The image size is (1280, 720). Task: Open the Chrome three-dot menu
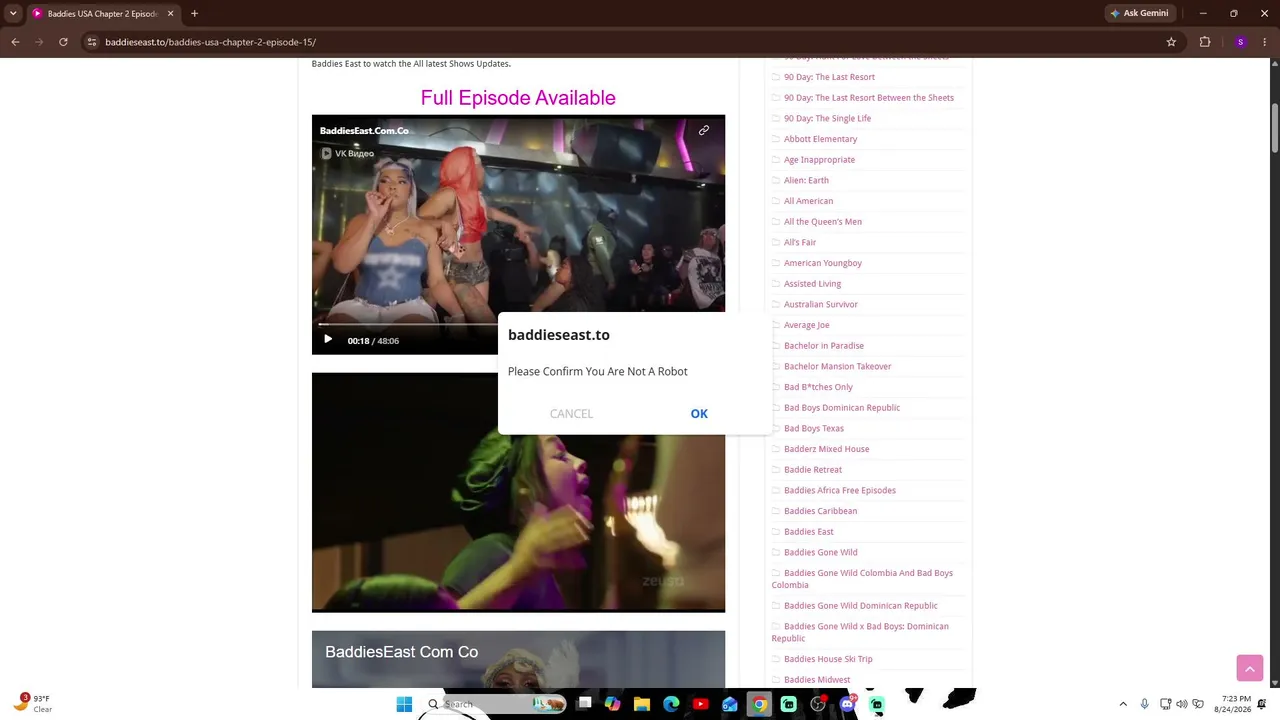point(1265,42)
